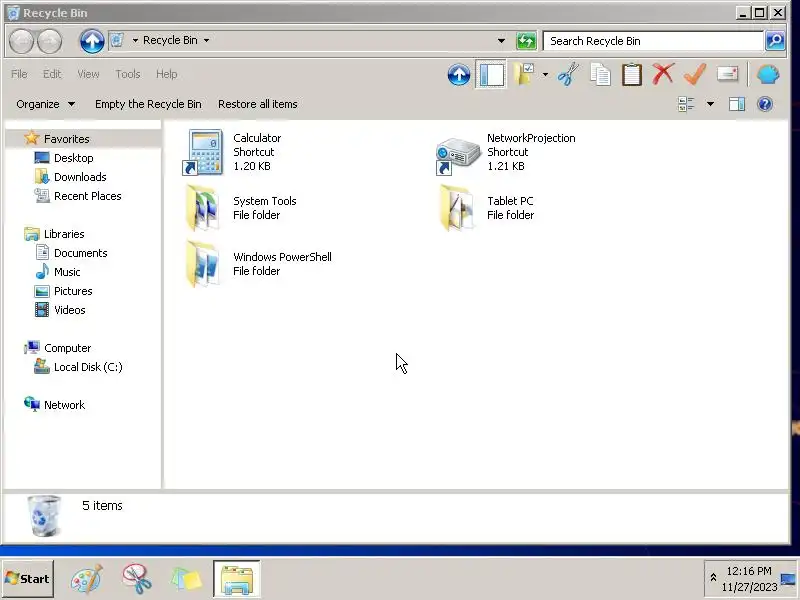Viewport: 800px width, 600px height.
Task: Expand the address bar history dropdown
Action: pos(501,41)
